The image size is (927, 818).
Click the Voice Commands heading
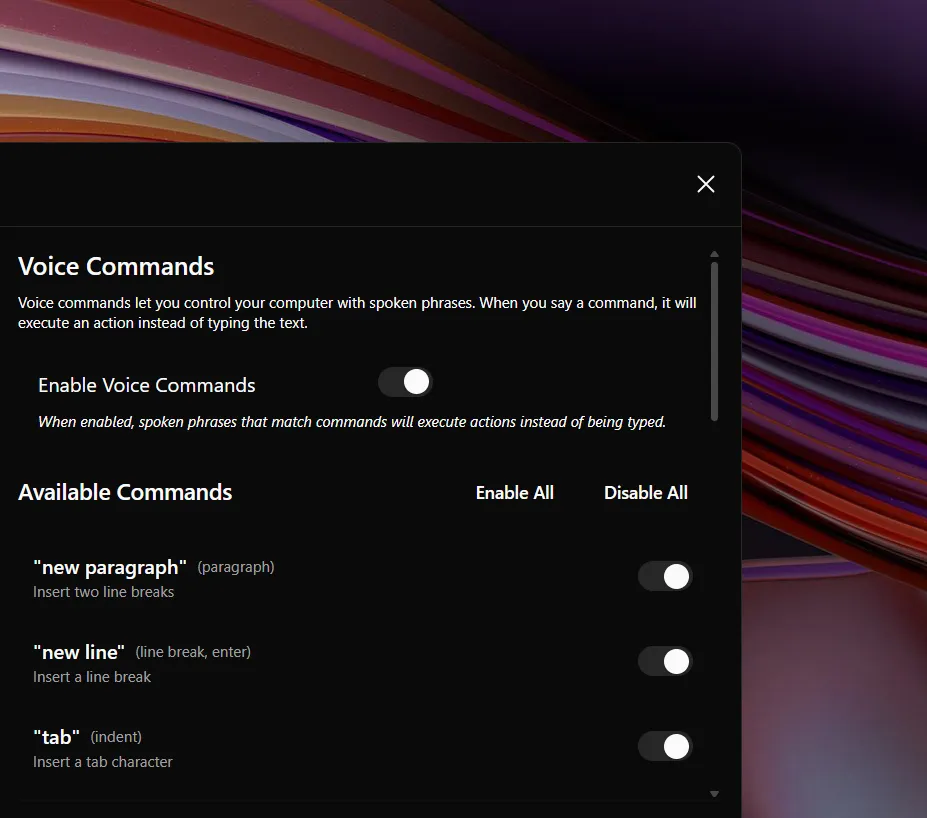pyautogui.click(x=116, y=266)
